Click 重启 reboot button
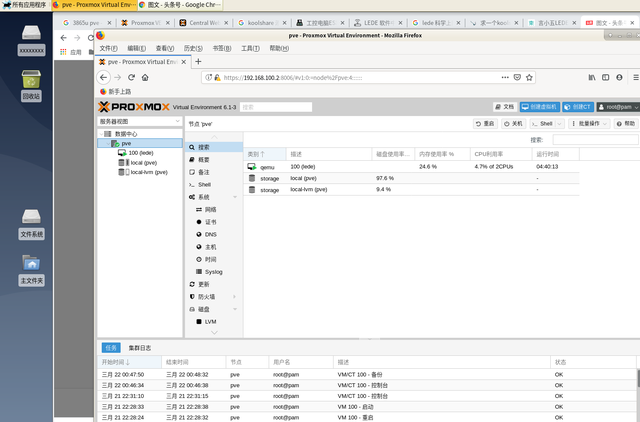The width and height of the screenshot is (640, 422). click(485, 124)
